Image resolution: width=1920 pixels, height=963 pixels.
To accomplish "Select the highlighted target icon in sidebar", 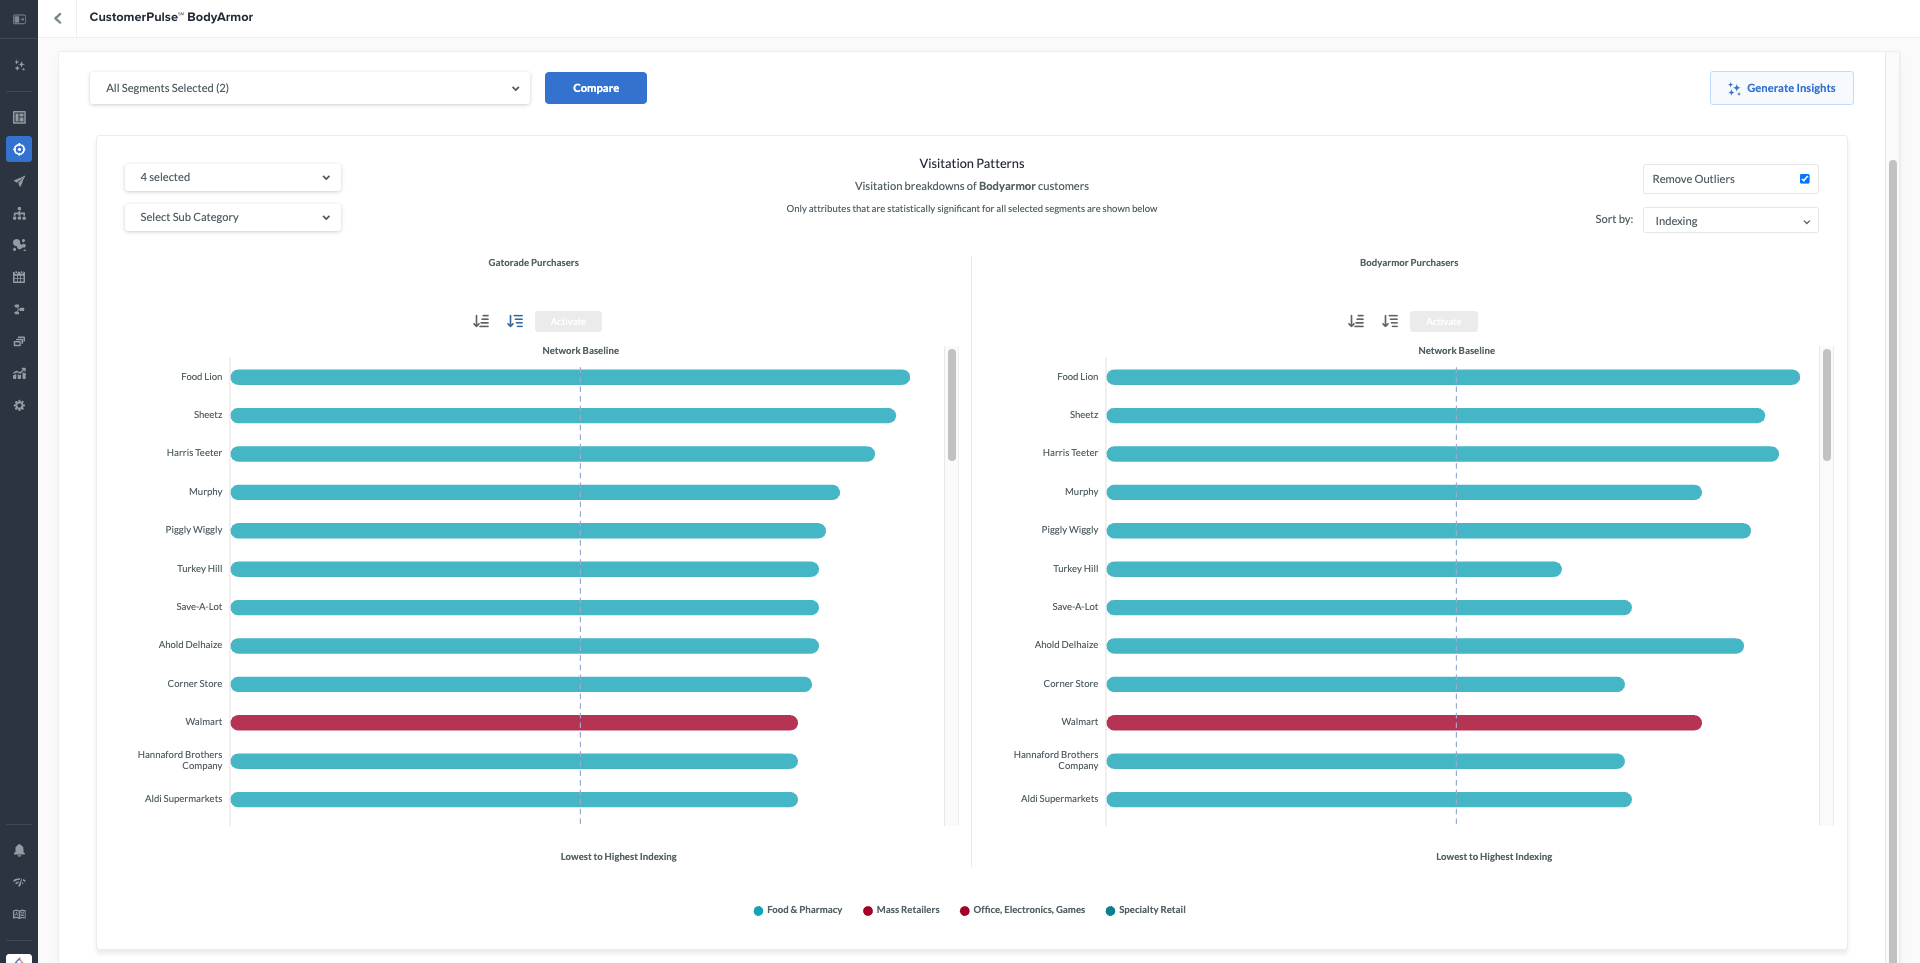I will coord(19,149).
